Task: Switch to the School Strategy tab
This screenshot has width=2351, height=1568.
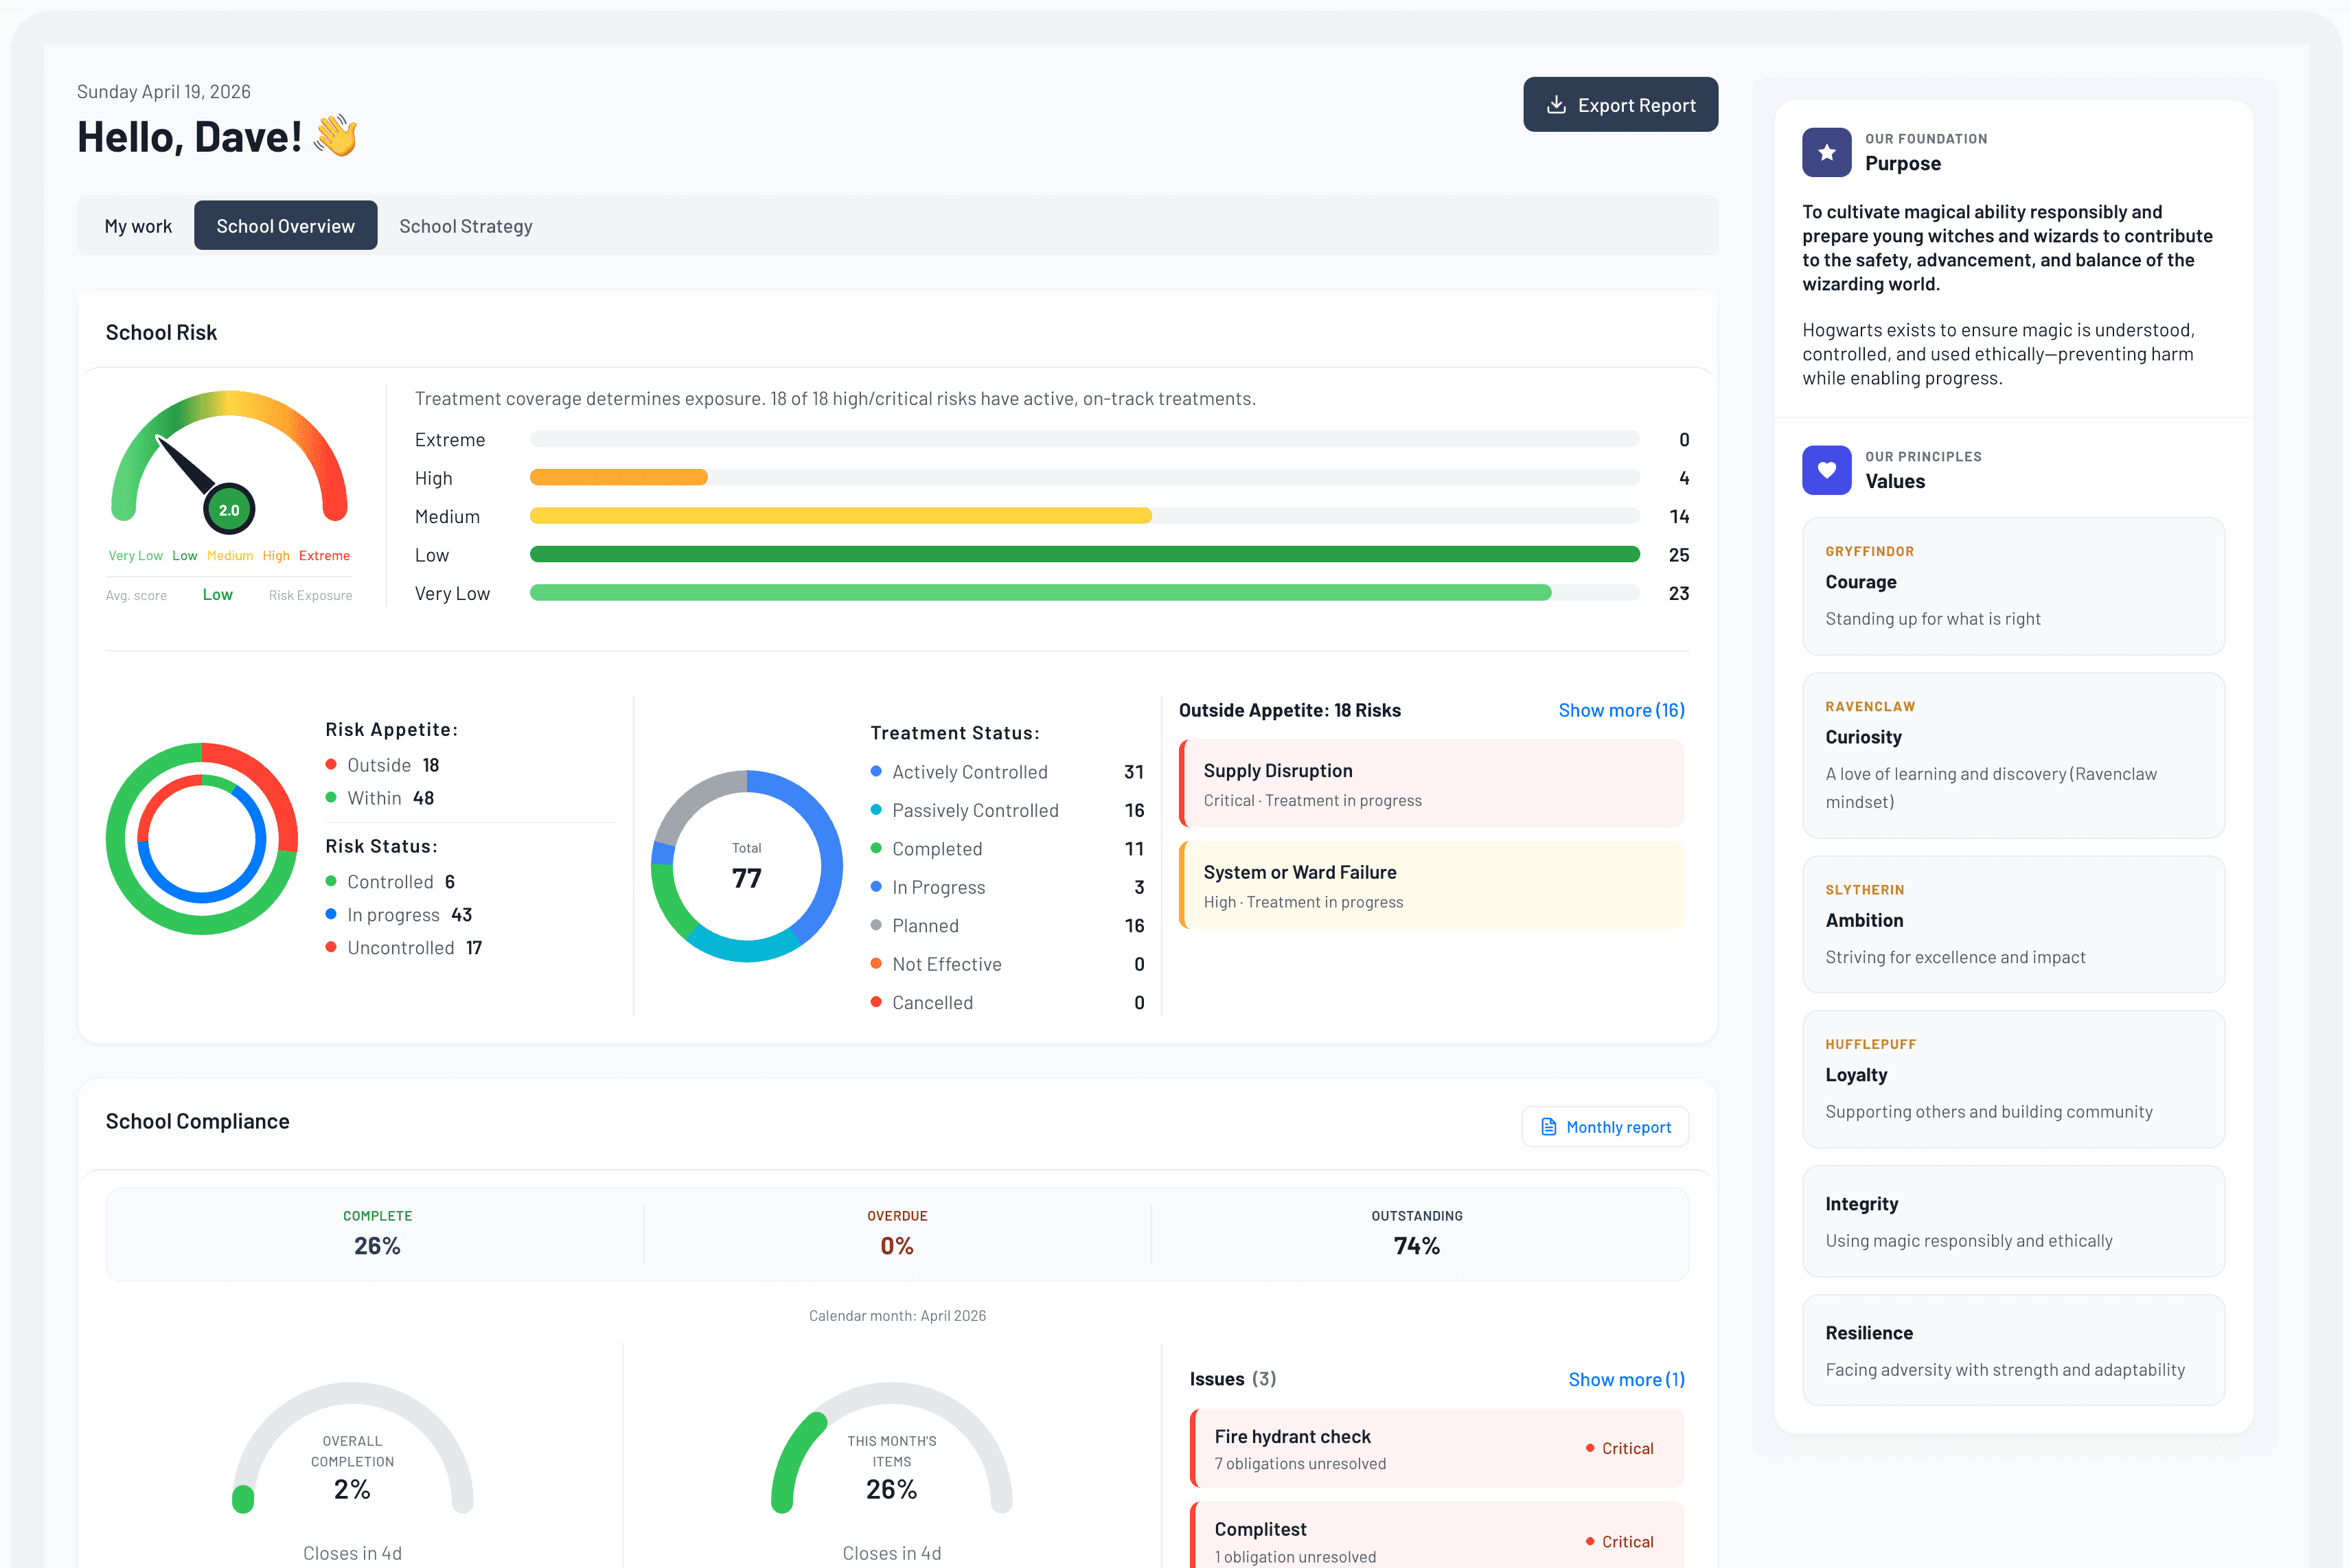Action: click(466, 226)
